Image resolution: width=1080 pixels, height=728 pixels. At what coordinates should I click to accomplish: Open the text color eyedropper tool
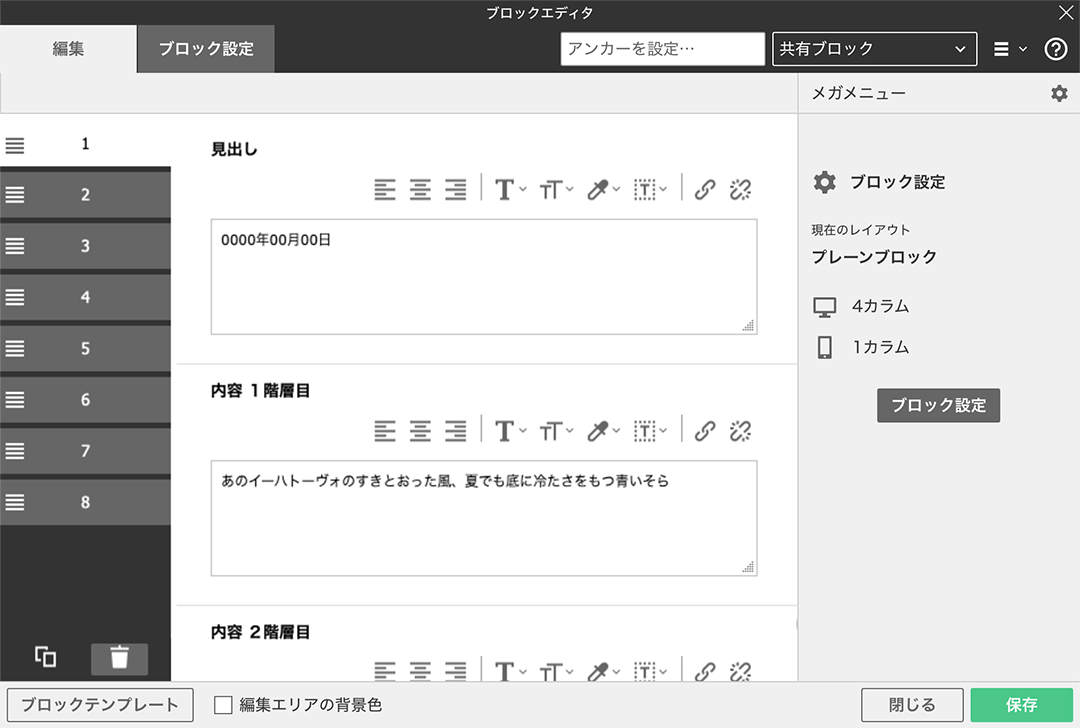599,189
